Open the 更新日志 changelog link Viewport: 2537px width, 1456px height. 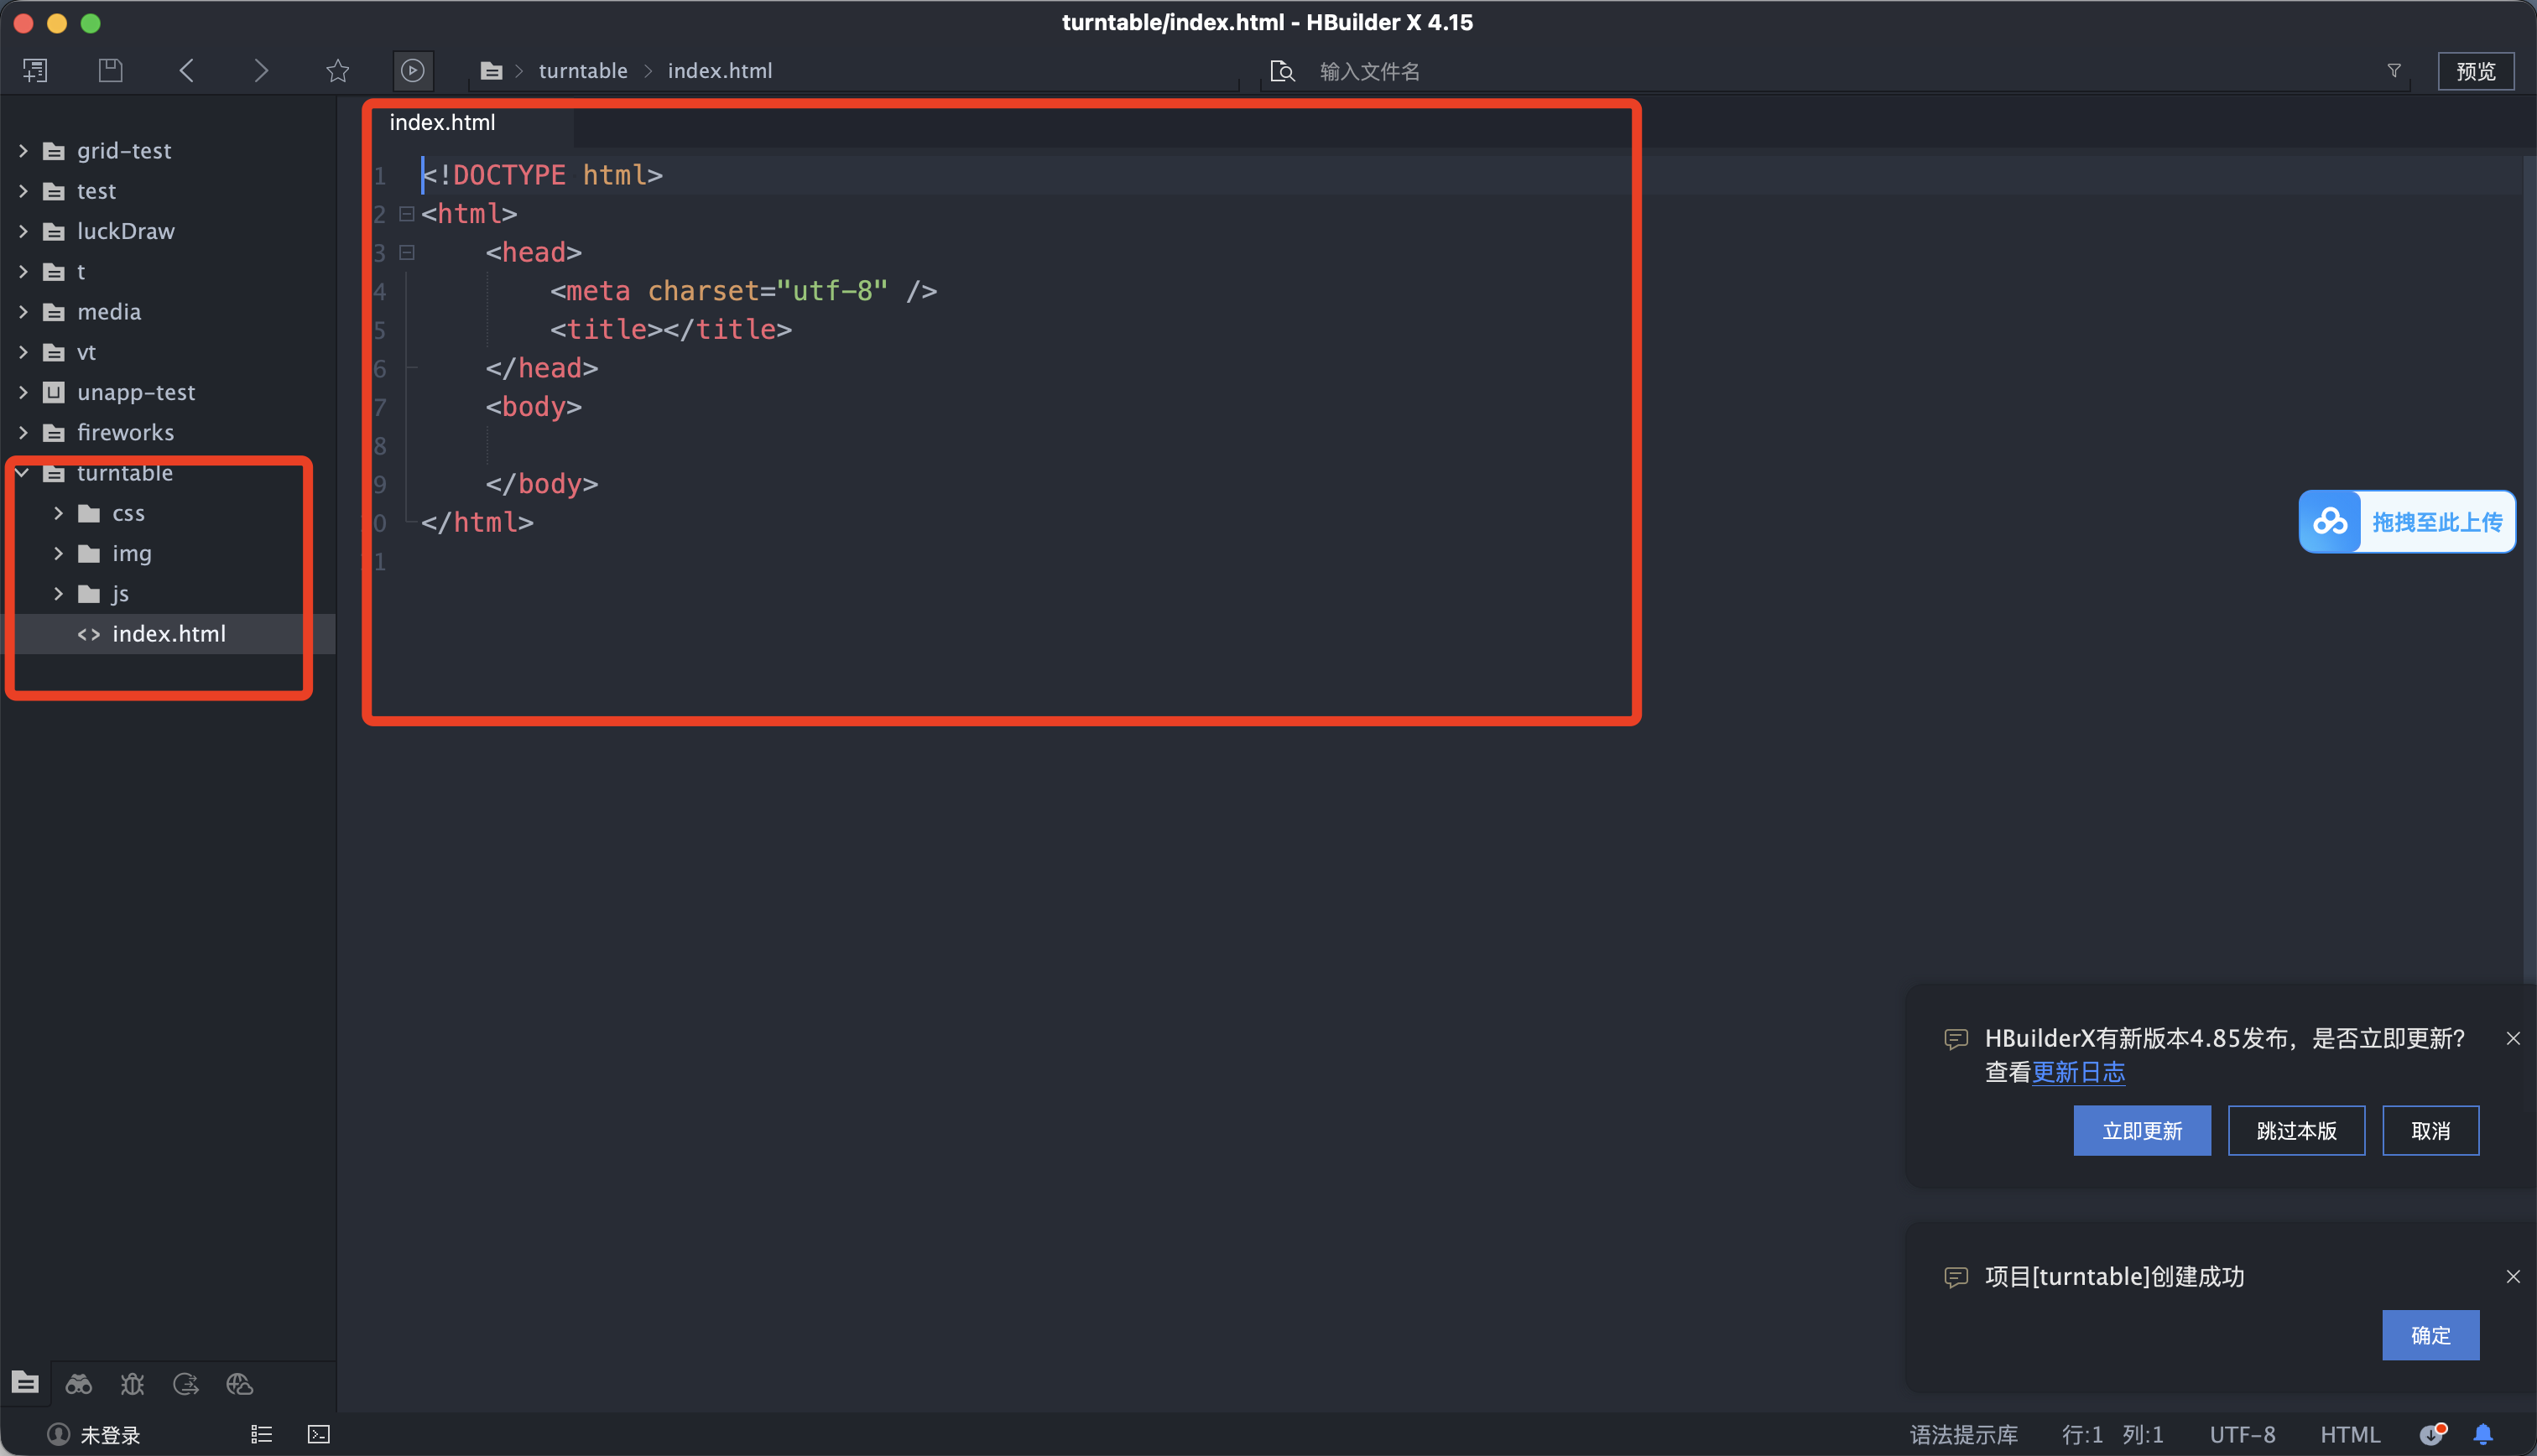point(2078,1072)
